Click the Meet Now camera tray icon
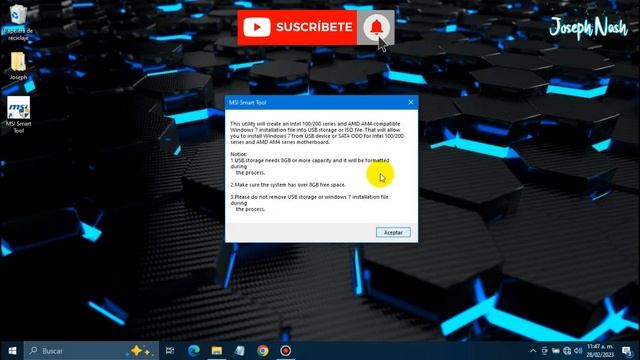The image size is (640, 360). [x=544, y=351]
